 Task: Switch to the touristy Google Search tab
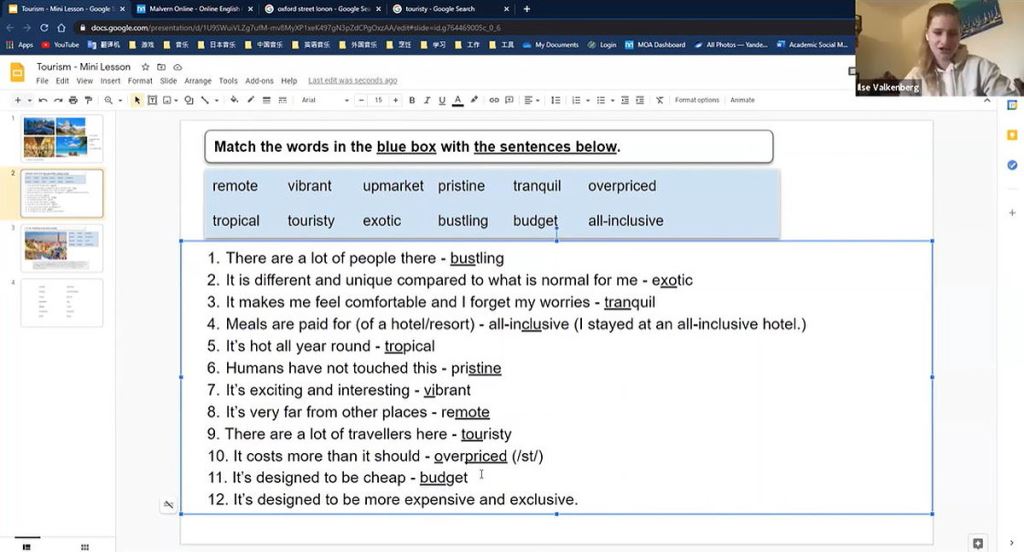451,9
